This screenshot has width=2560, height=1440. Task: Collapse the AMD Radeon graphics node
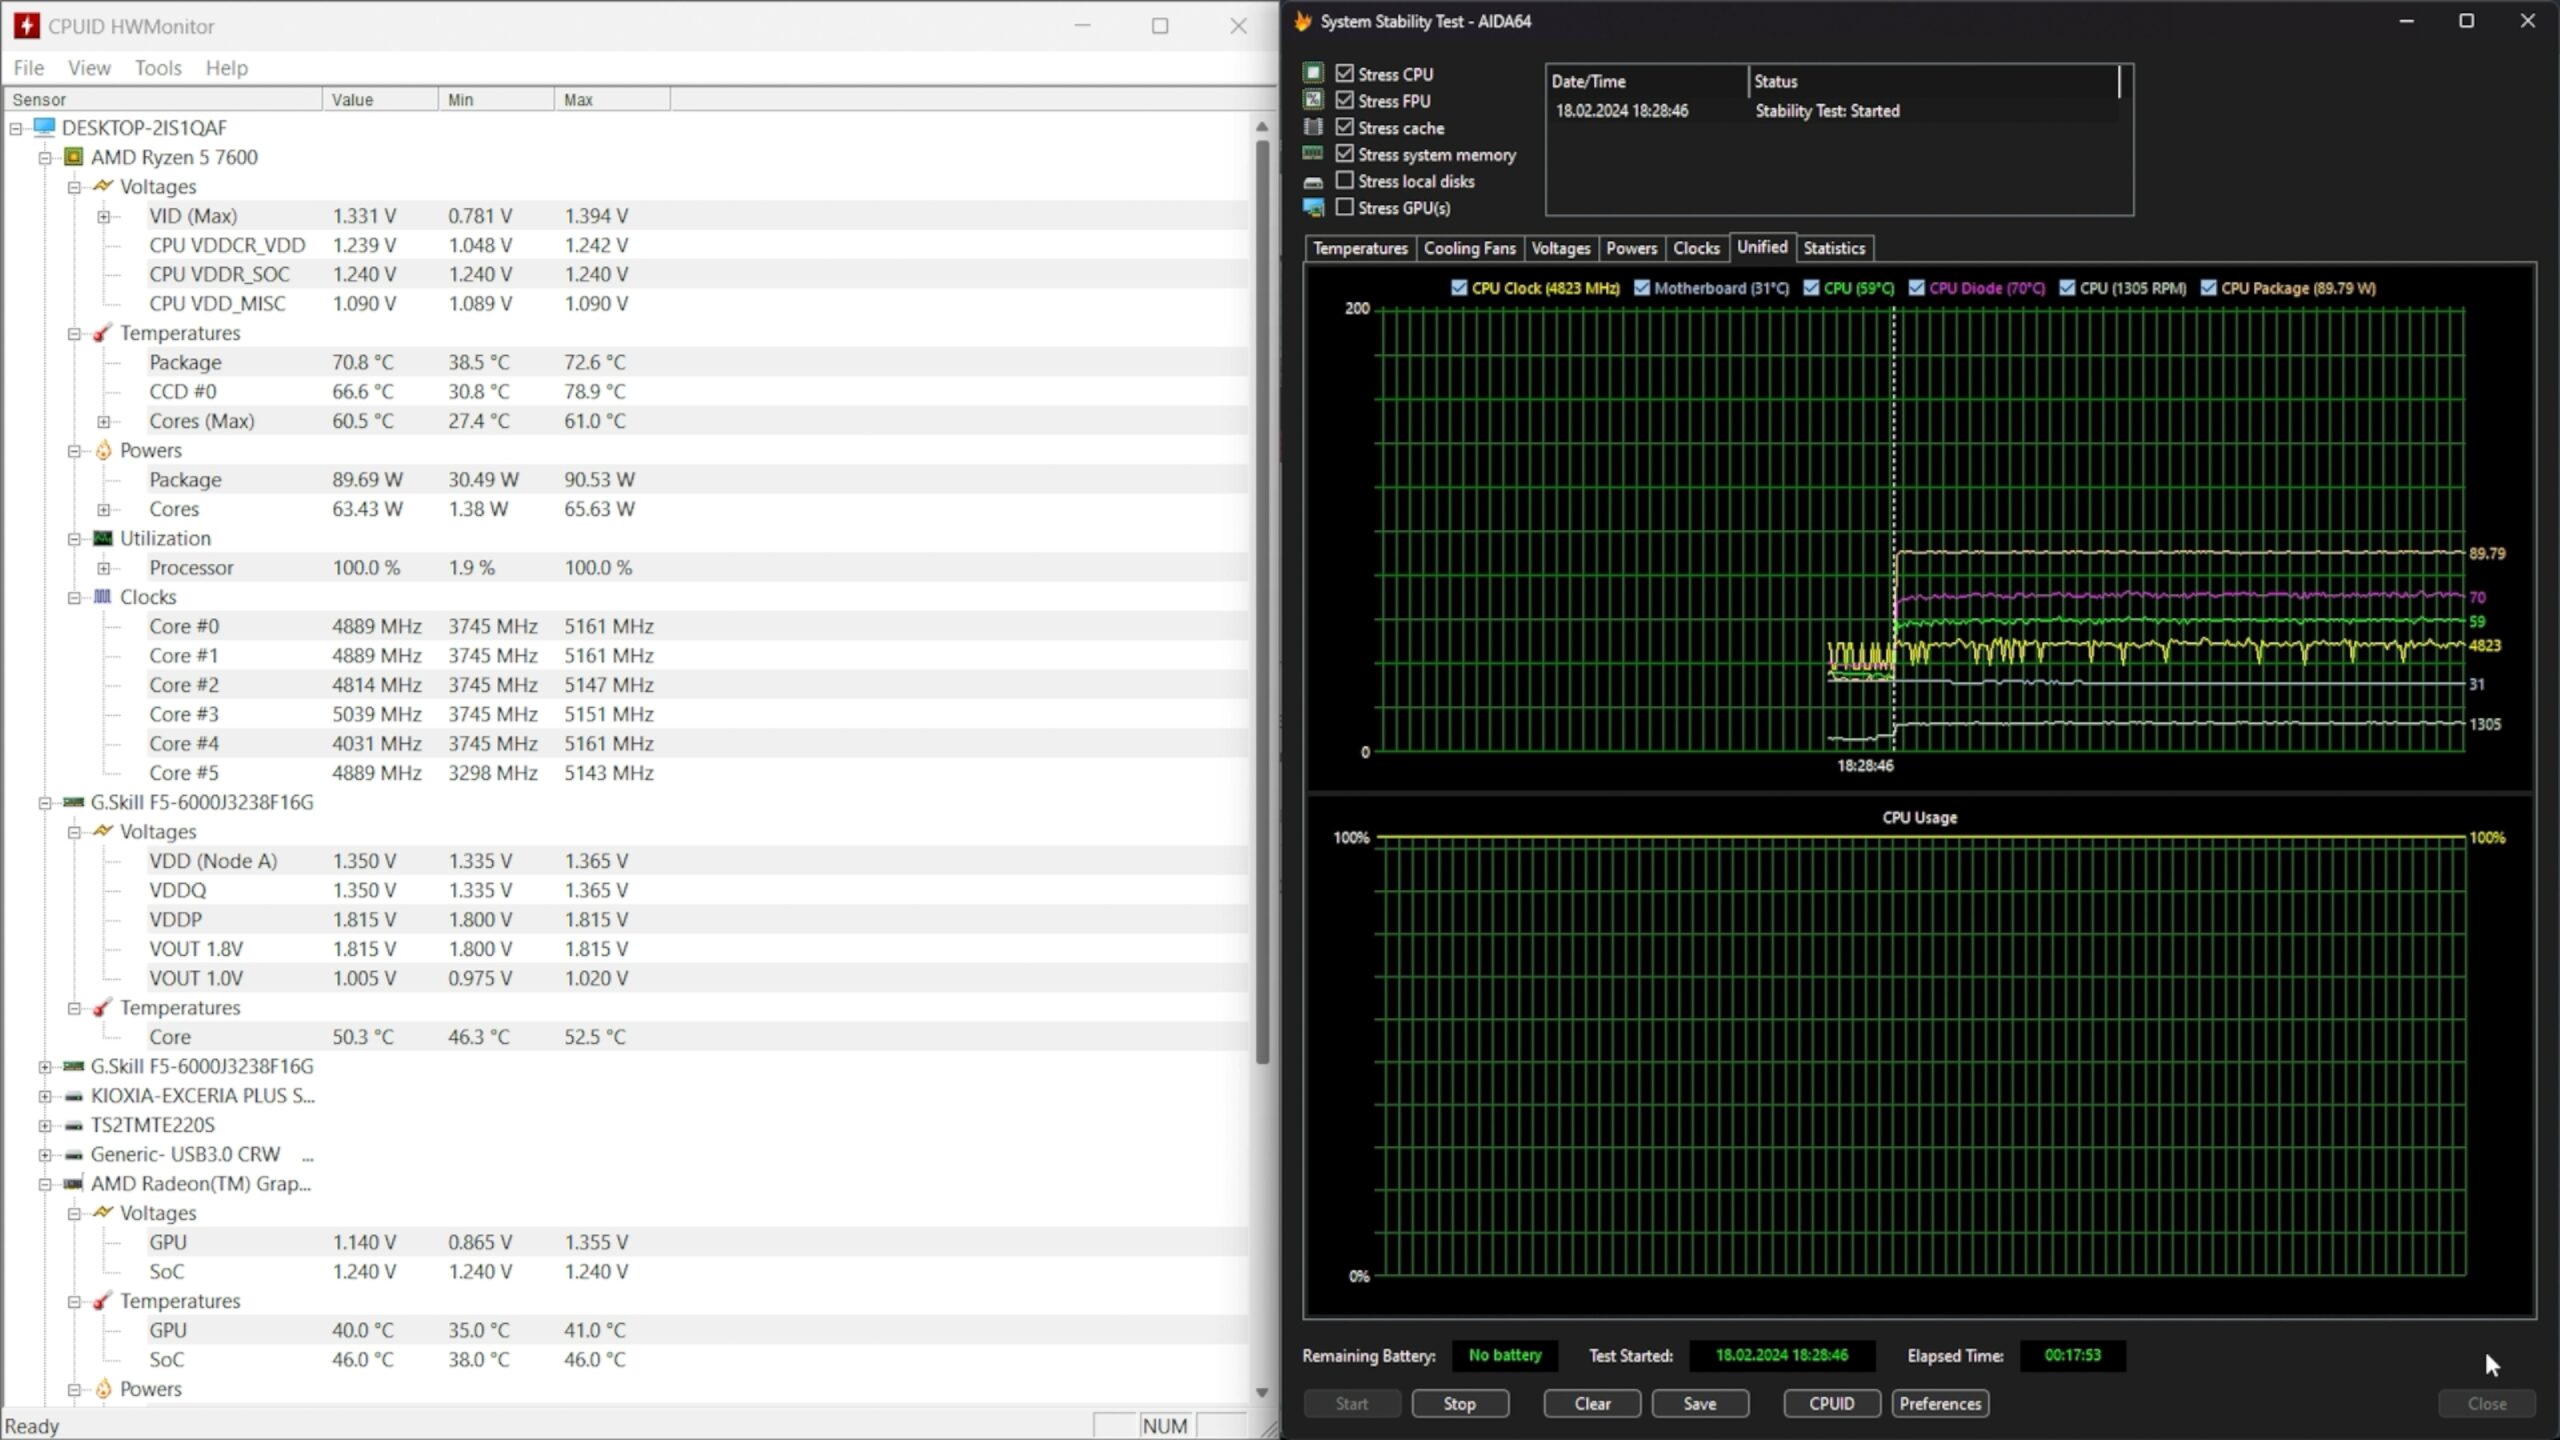[x=45, y=1184]
